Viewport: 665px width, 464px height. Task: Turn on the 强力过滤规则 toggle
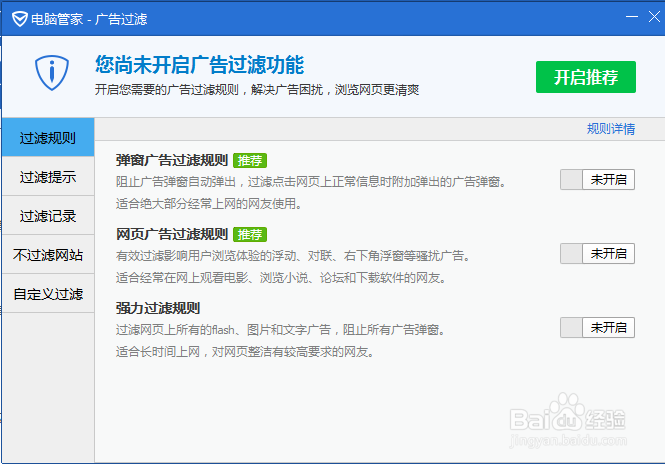pyautogui.click(x=597, y=327)
